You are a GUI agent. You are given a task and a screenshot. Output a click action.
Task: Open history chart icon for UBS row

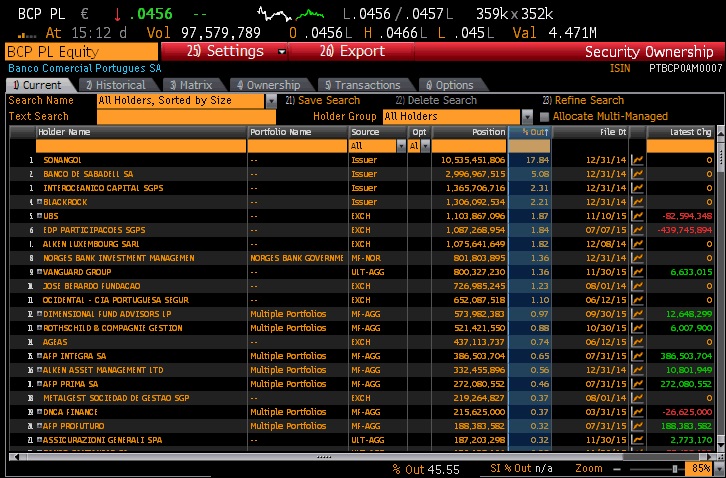coord(638,216)
